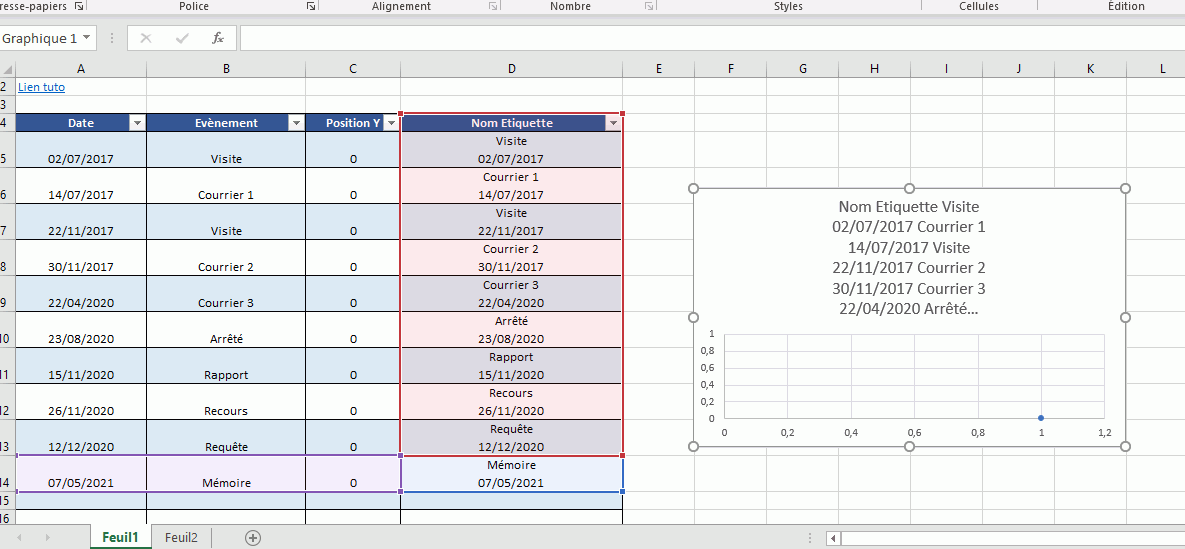Add a new sheet with plus icon
Image resolution: width=1185 pixels, height=549 pixels.
pos(253,538)
